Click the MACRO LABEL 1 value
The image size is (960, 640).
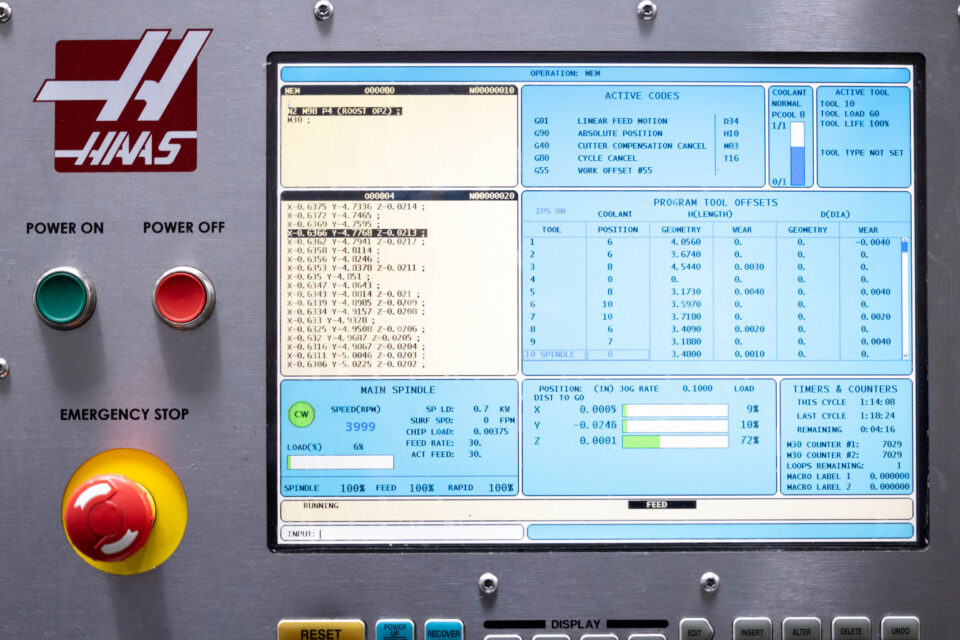[x=889, y=476]
